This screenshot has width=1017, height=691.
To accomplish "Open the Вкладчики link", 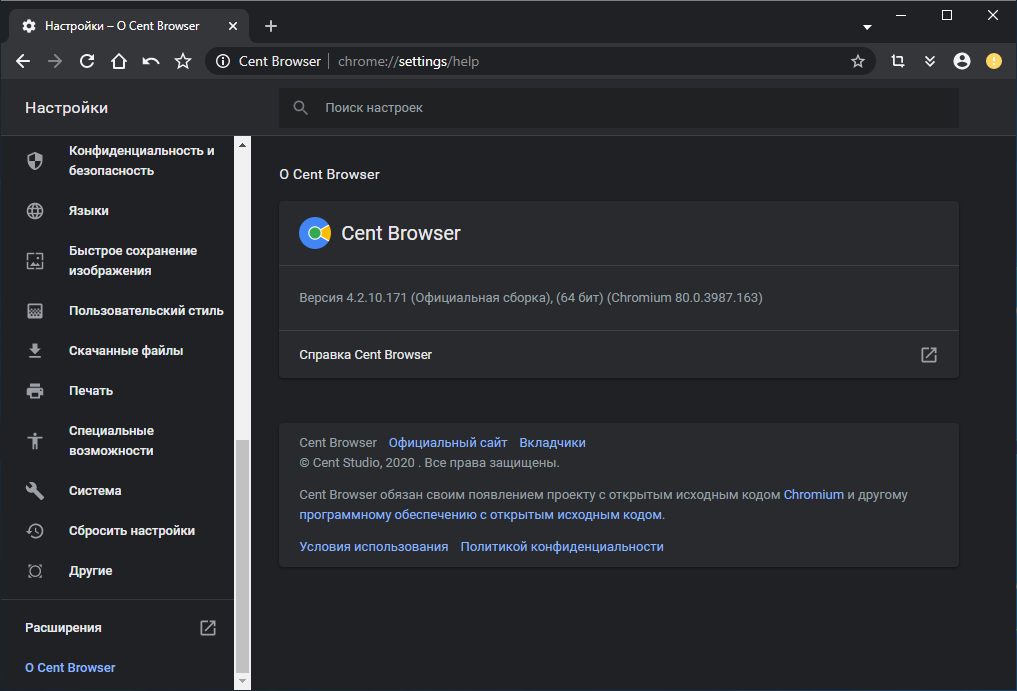I will tap(552, 442).
